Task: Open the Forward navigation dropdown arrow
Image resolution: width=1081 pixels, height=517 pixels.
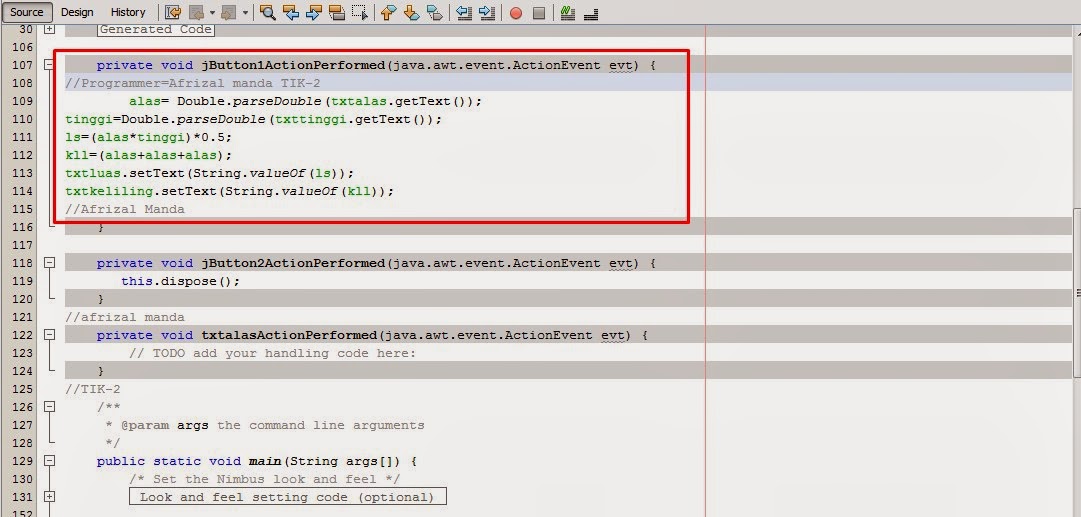Action: click(245, 12)
